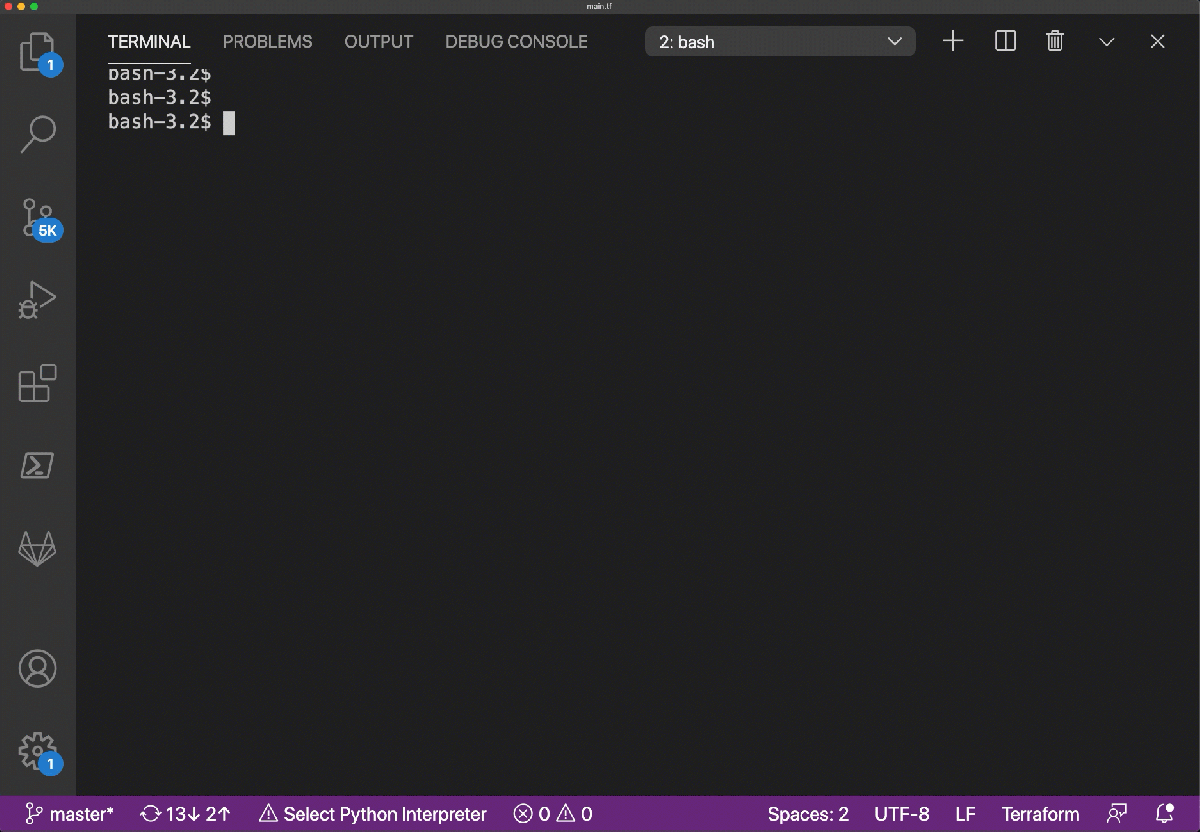Open the Explorer files icon
Screen dimensions: 1200x832
[38, 52]
